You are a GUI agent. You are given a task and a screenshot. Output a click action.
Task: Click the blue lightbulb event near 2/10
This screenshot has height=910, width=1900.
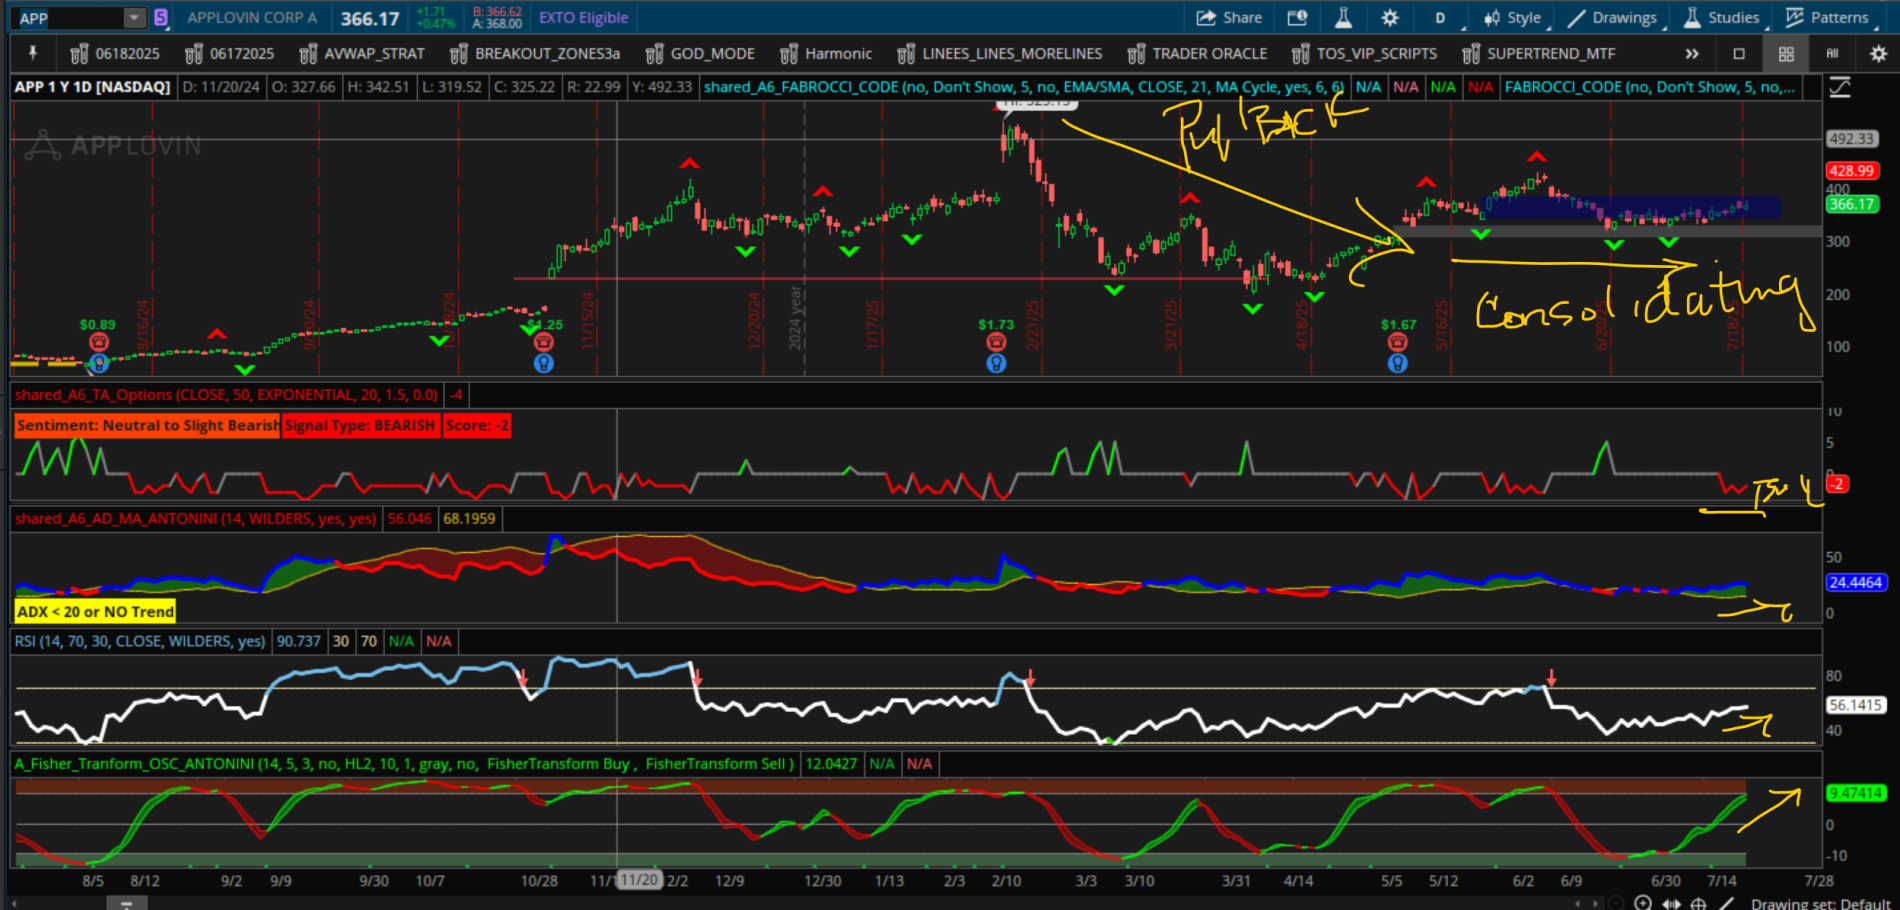tap(996, 364)
